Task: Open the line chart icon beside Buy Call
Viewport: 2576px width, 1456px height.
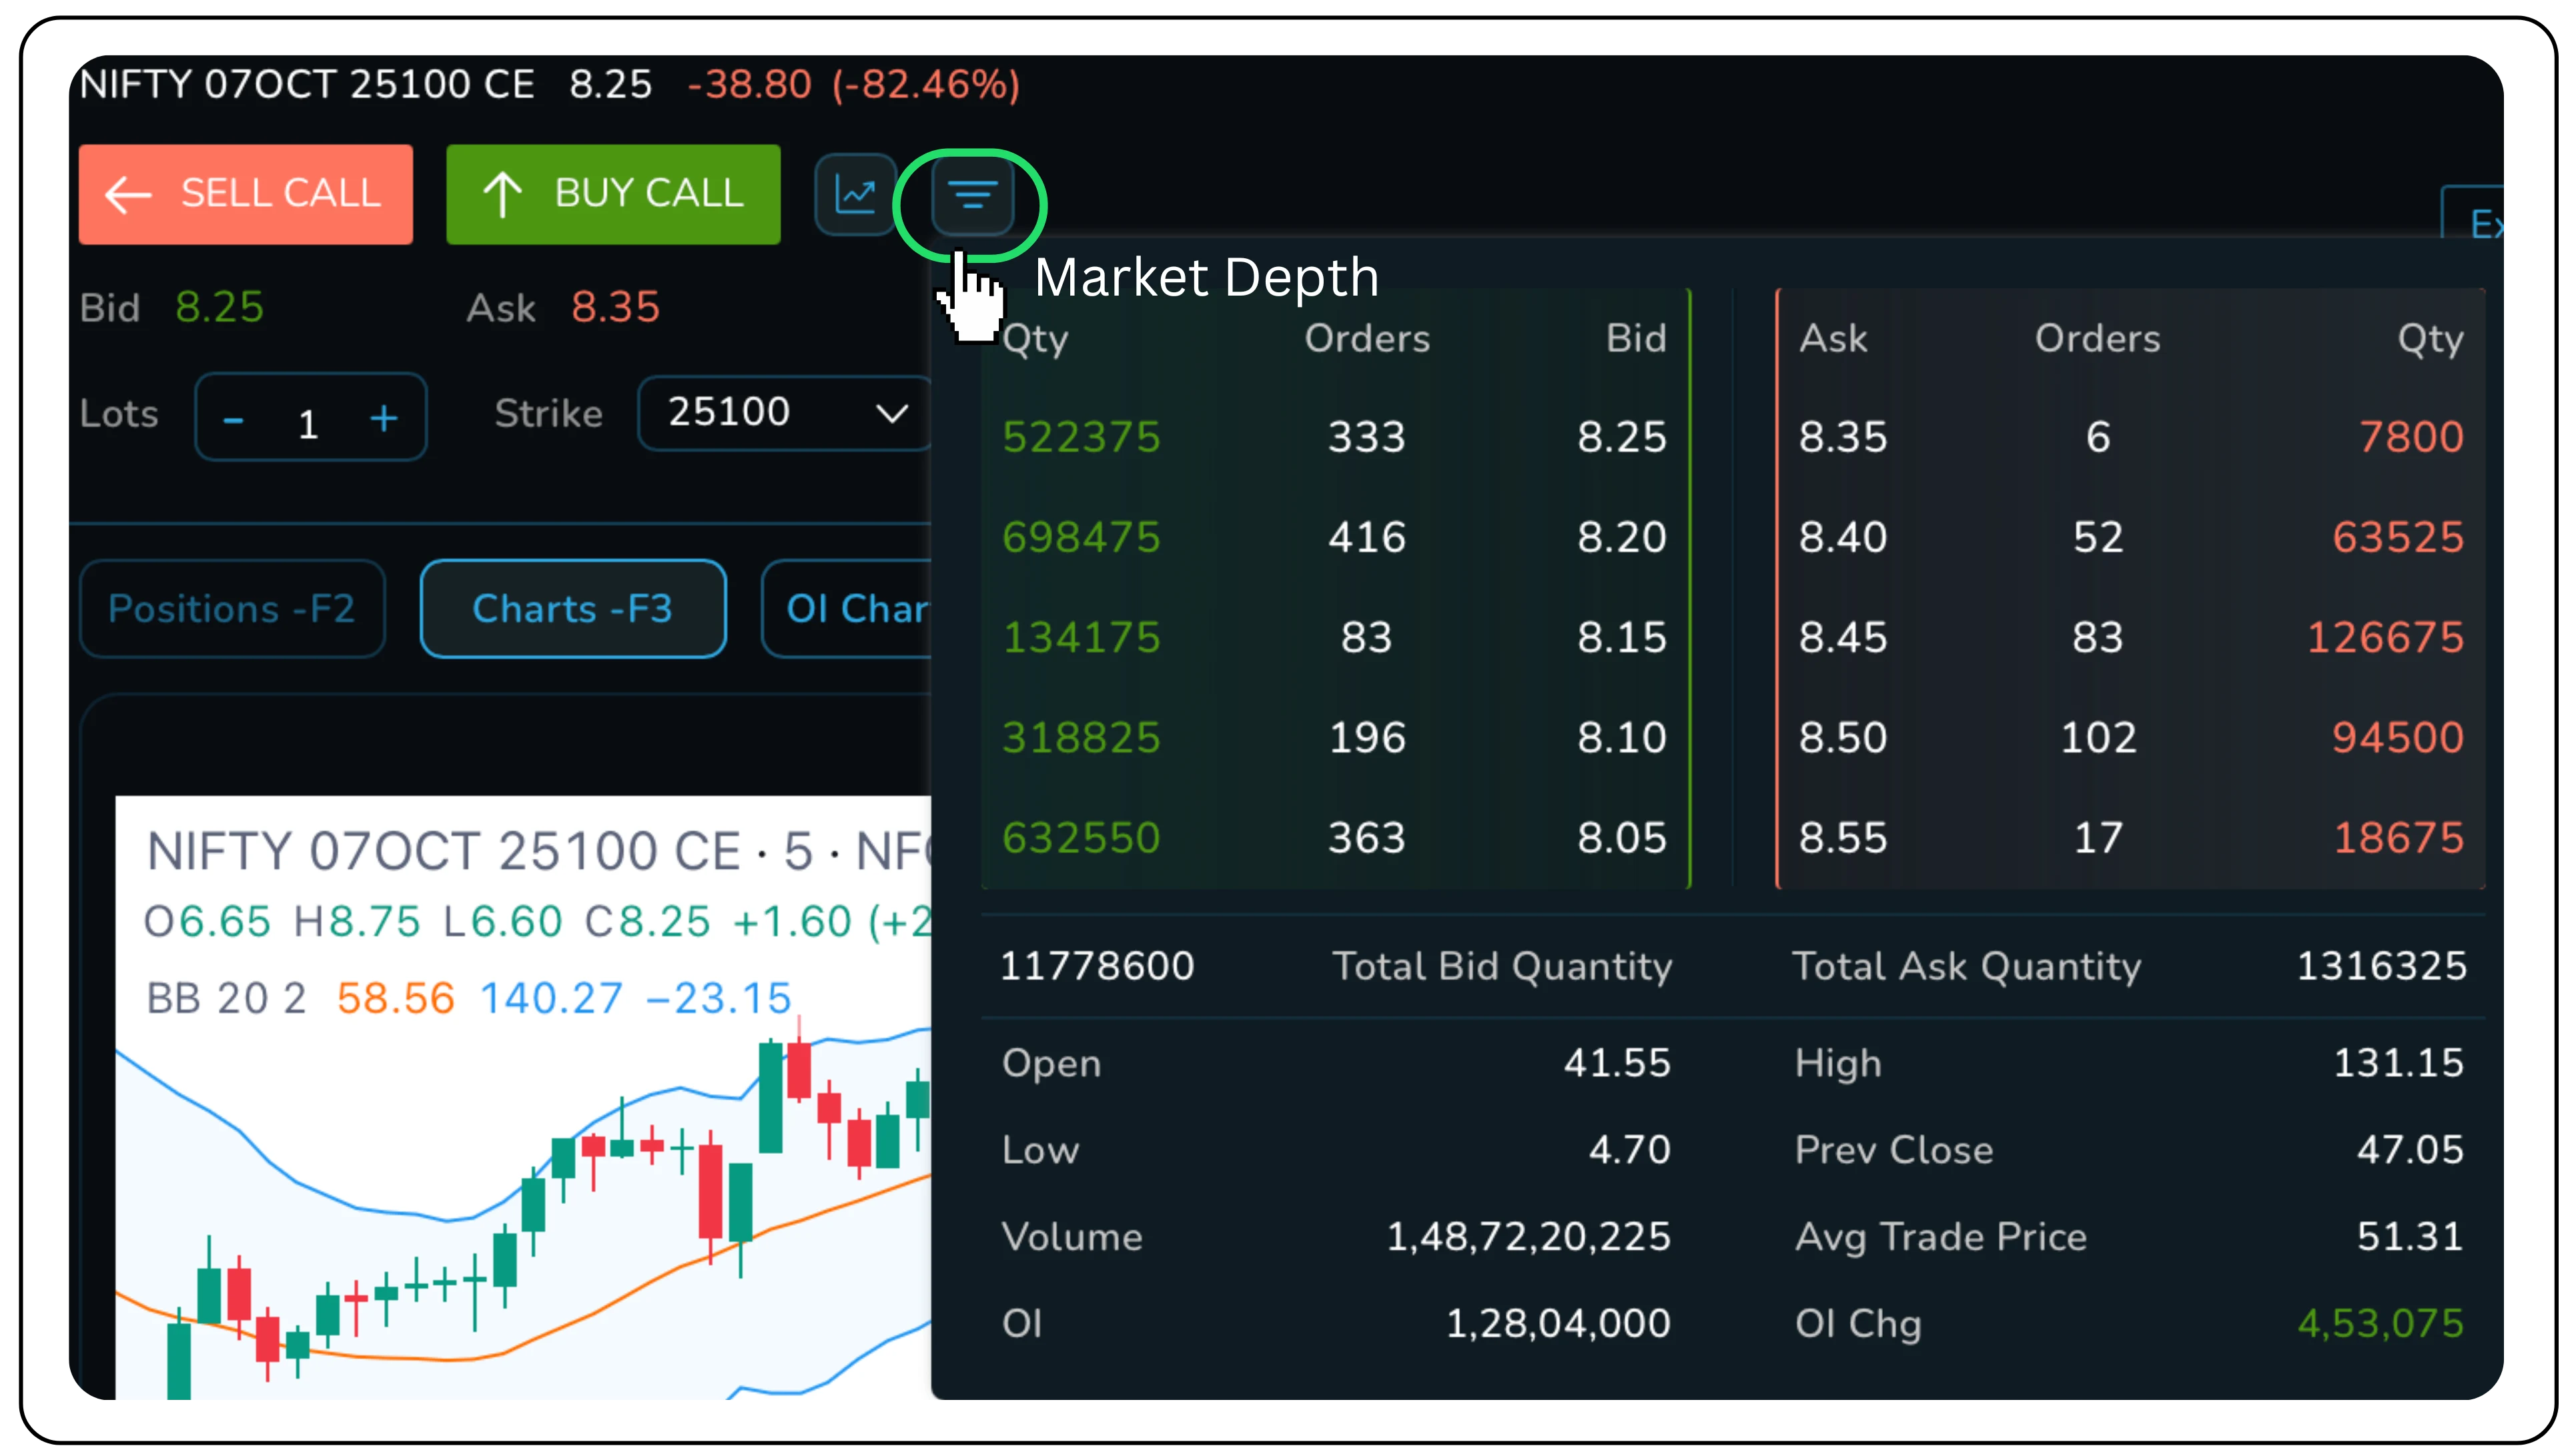Action: (x=856, y=194)
